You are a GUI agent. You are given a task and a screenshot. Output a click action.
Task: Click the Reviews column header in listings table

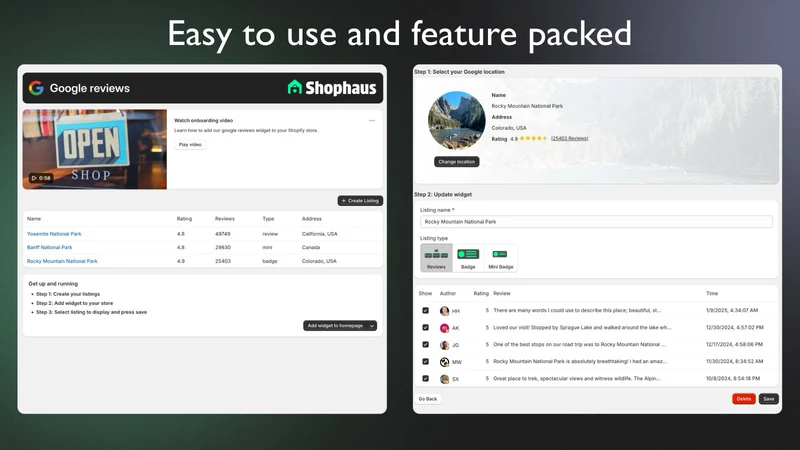pos(224,219)
